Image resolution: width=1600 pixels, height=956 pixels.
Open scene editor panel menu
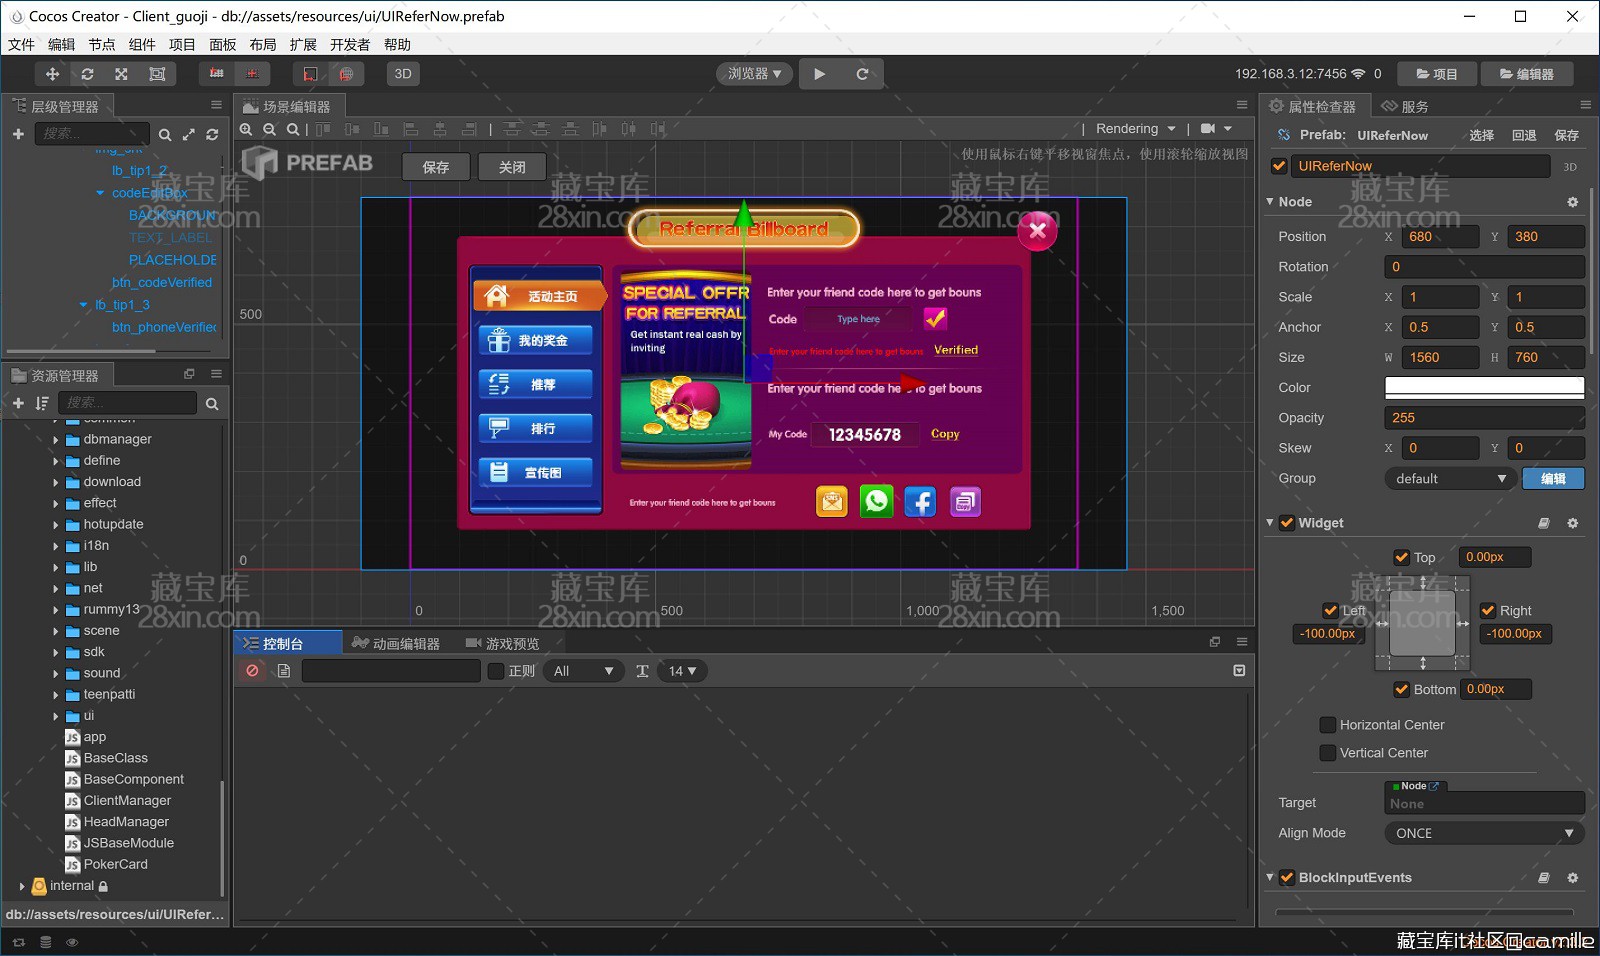click(x=1242, y=105)
